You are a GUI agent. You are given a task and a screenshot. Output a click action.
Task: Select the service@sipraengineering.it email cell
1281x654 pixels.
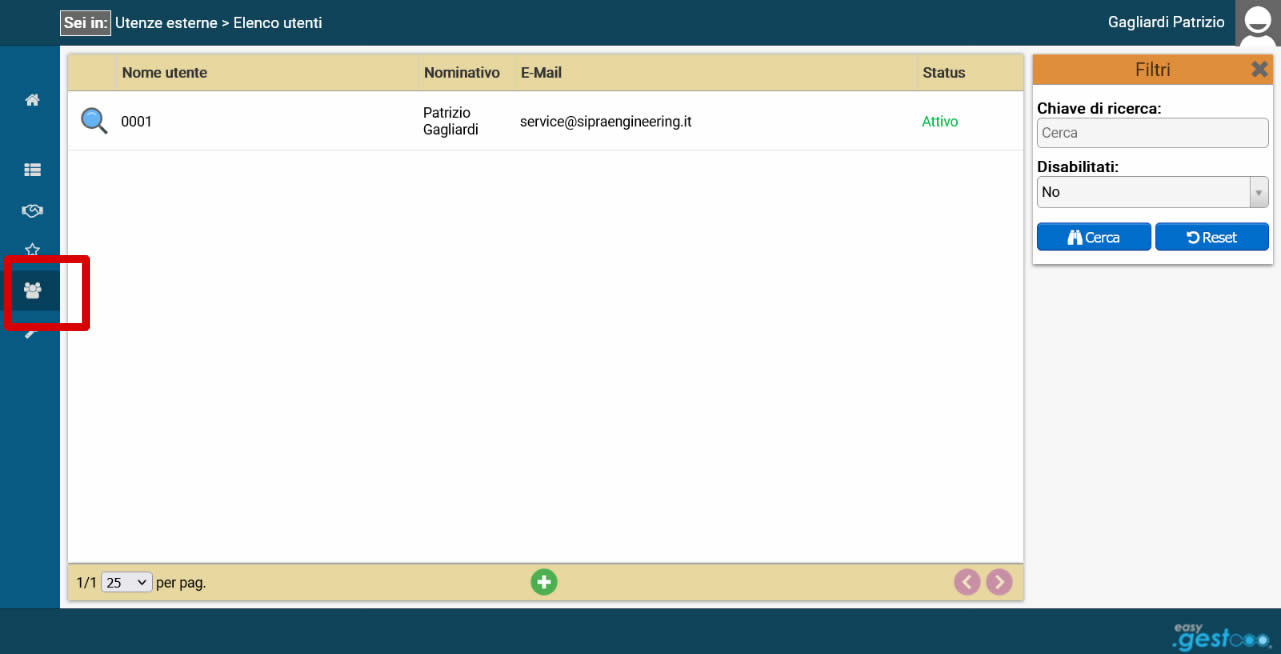pos(606,121)
